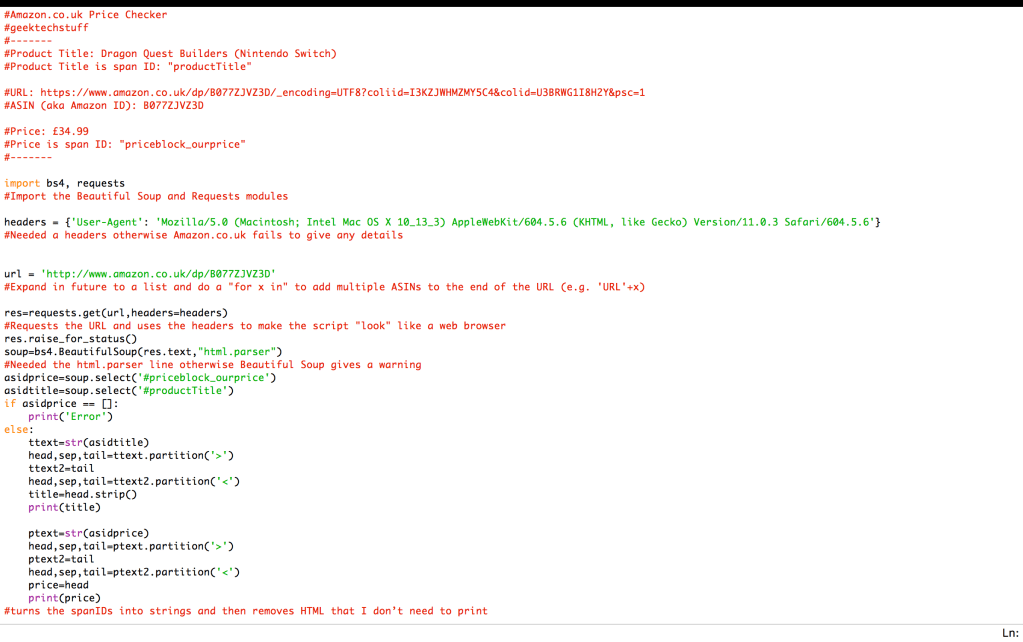Click the "else:" keyword line

click(19, 429)
